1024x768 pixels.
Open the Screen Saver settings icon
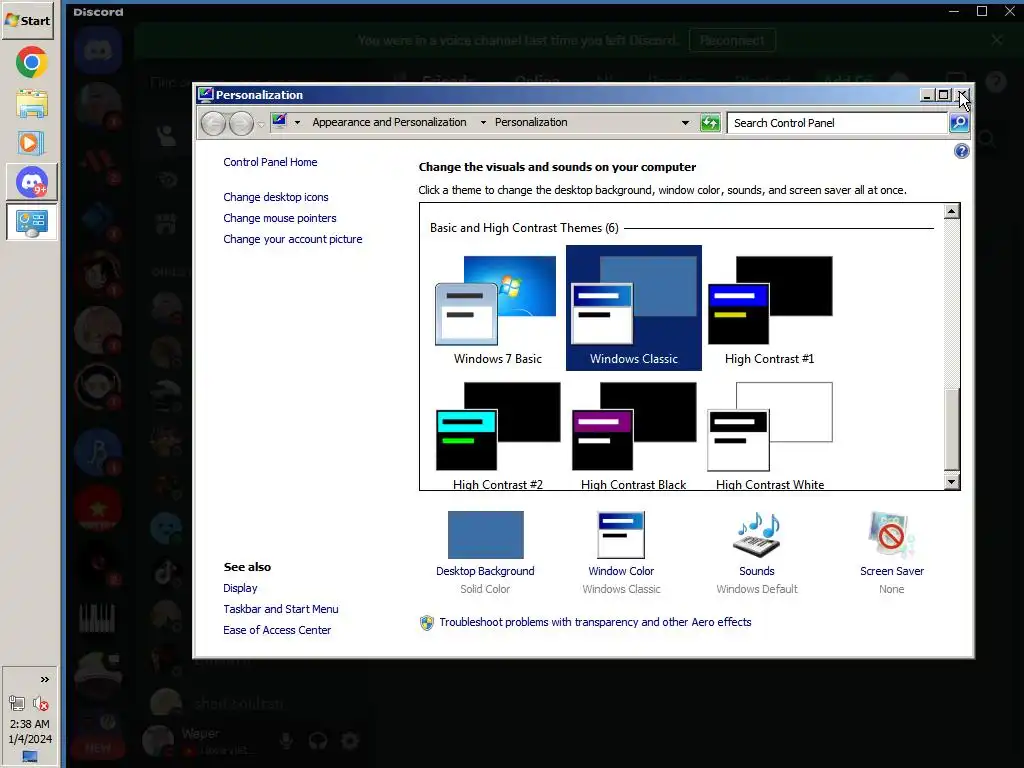(x=891, y=535)
